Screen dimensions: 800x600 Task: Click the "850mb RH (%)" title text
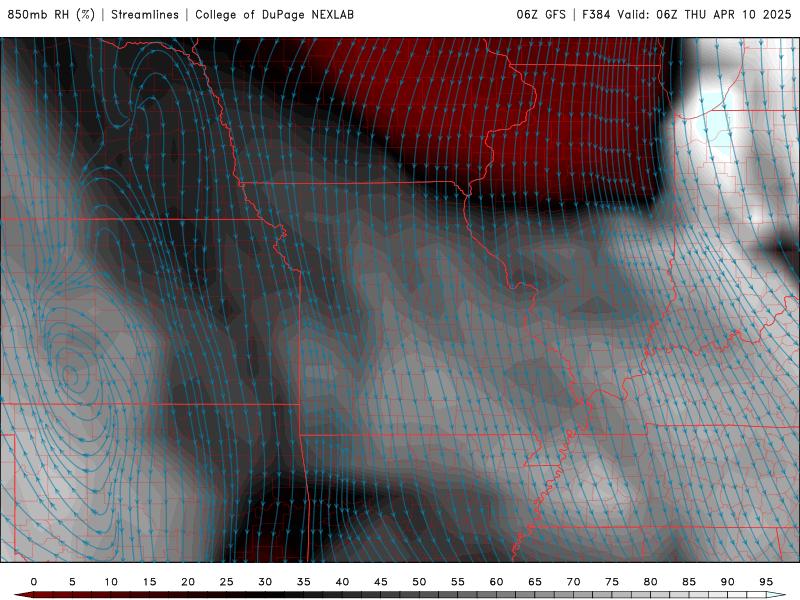pos(51,14)
